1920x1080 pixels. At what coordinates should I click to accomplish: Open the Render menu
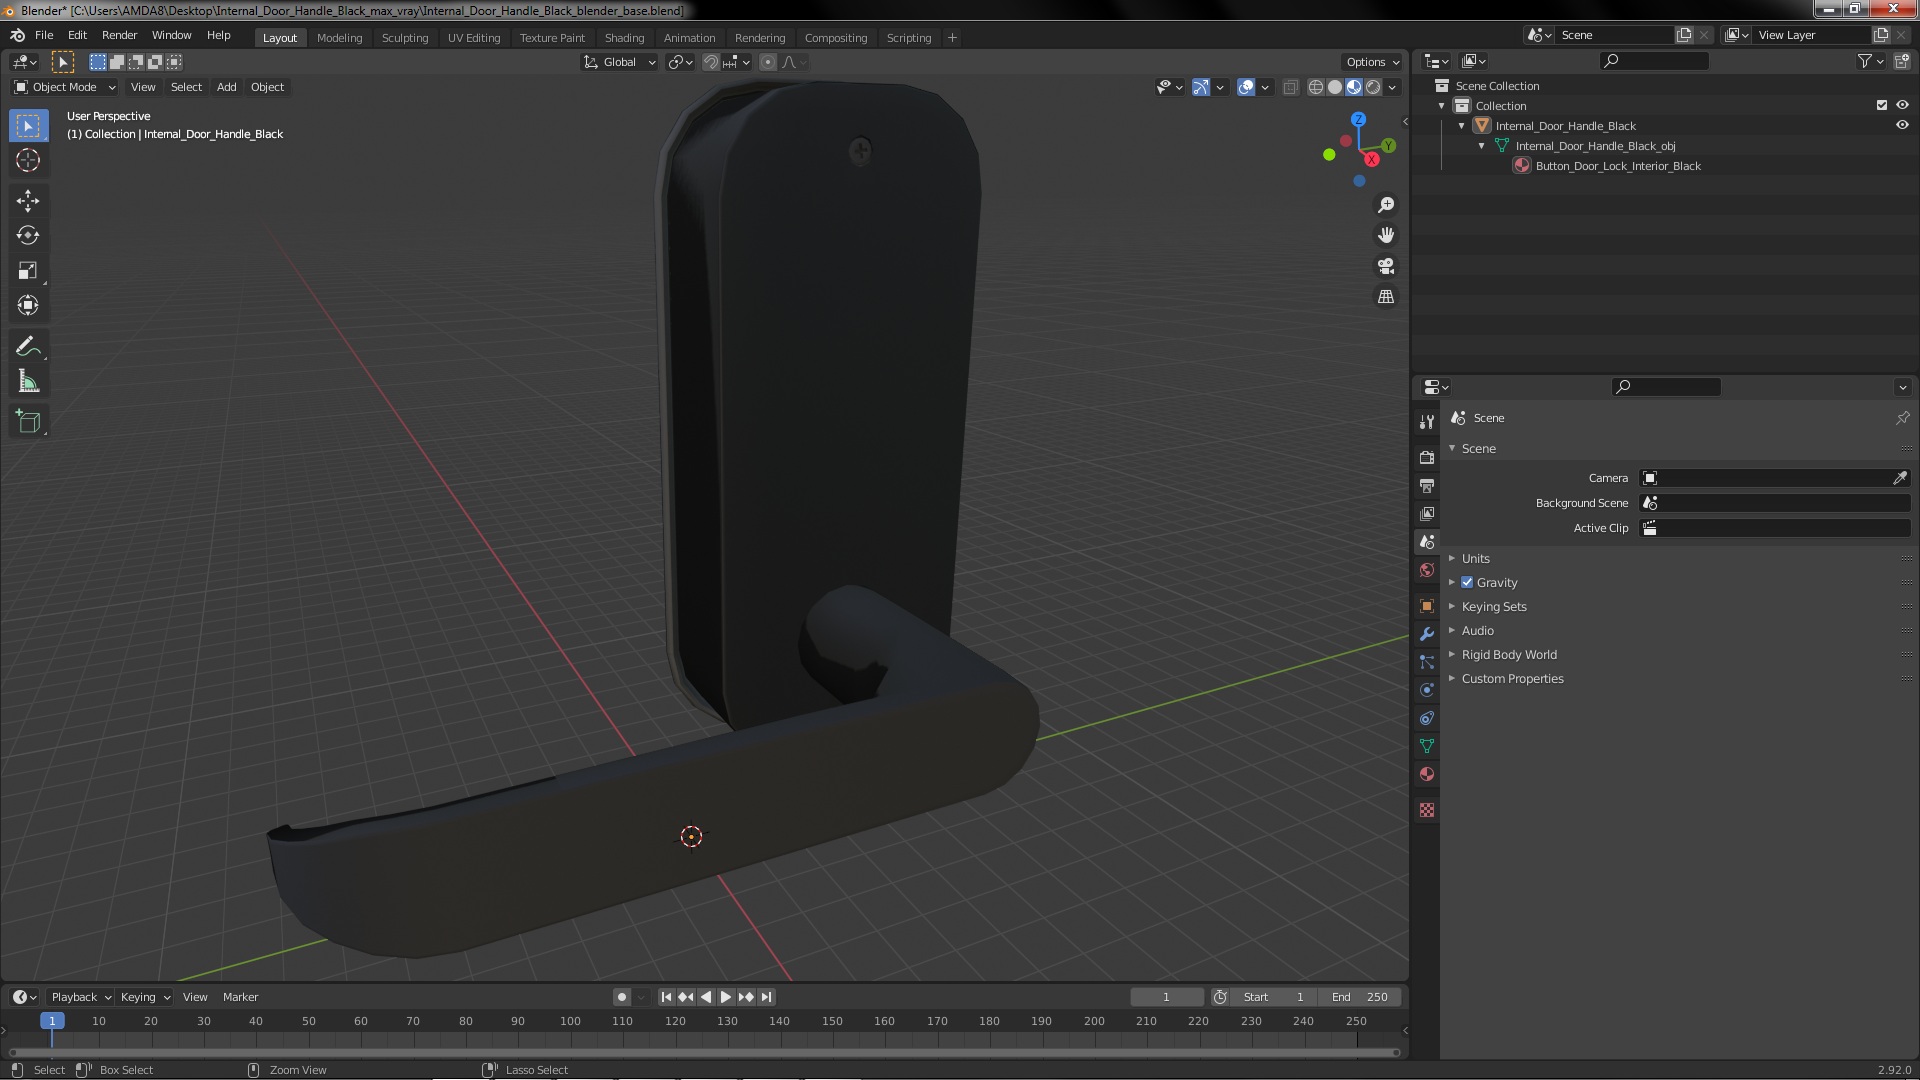[x=119, y=35]
